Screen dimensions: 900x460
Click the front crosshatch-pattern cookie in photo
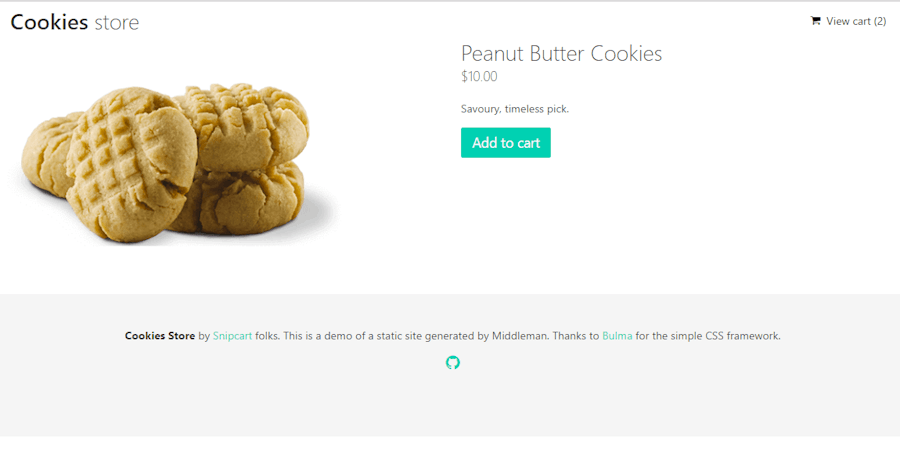[x=131, y=167]
